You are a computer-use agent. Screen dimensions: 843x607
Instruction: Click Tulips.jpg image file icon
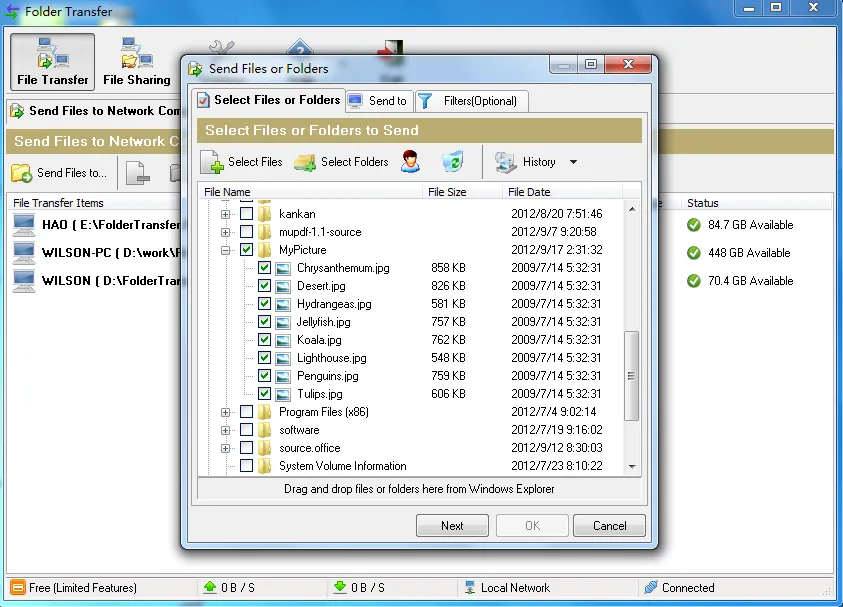283,394
